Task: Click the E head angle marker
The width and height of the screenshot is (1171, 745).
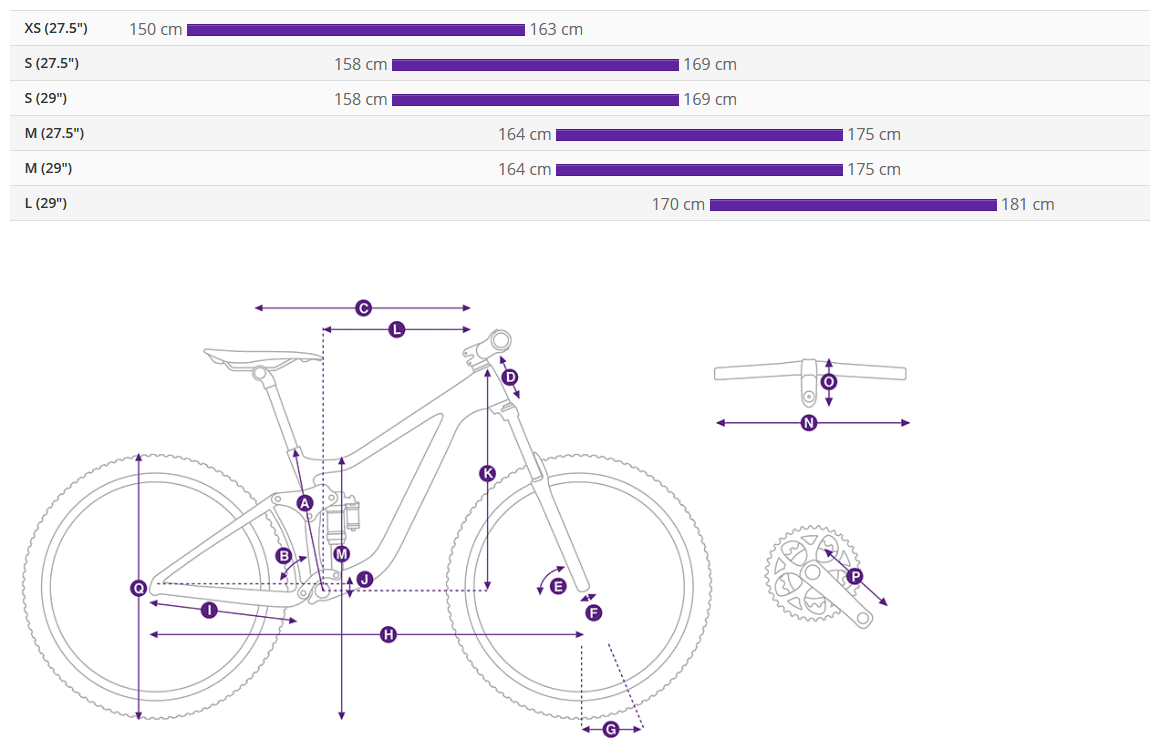Action: [558, 586]
